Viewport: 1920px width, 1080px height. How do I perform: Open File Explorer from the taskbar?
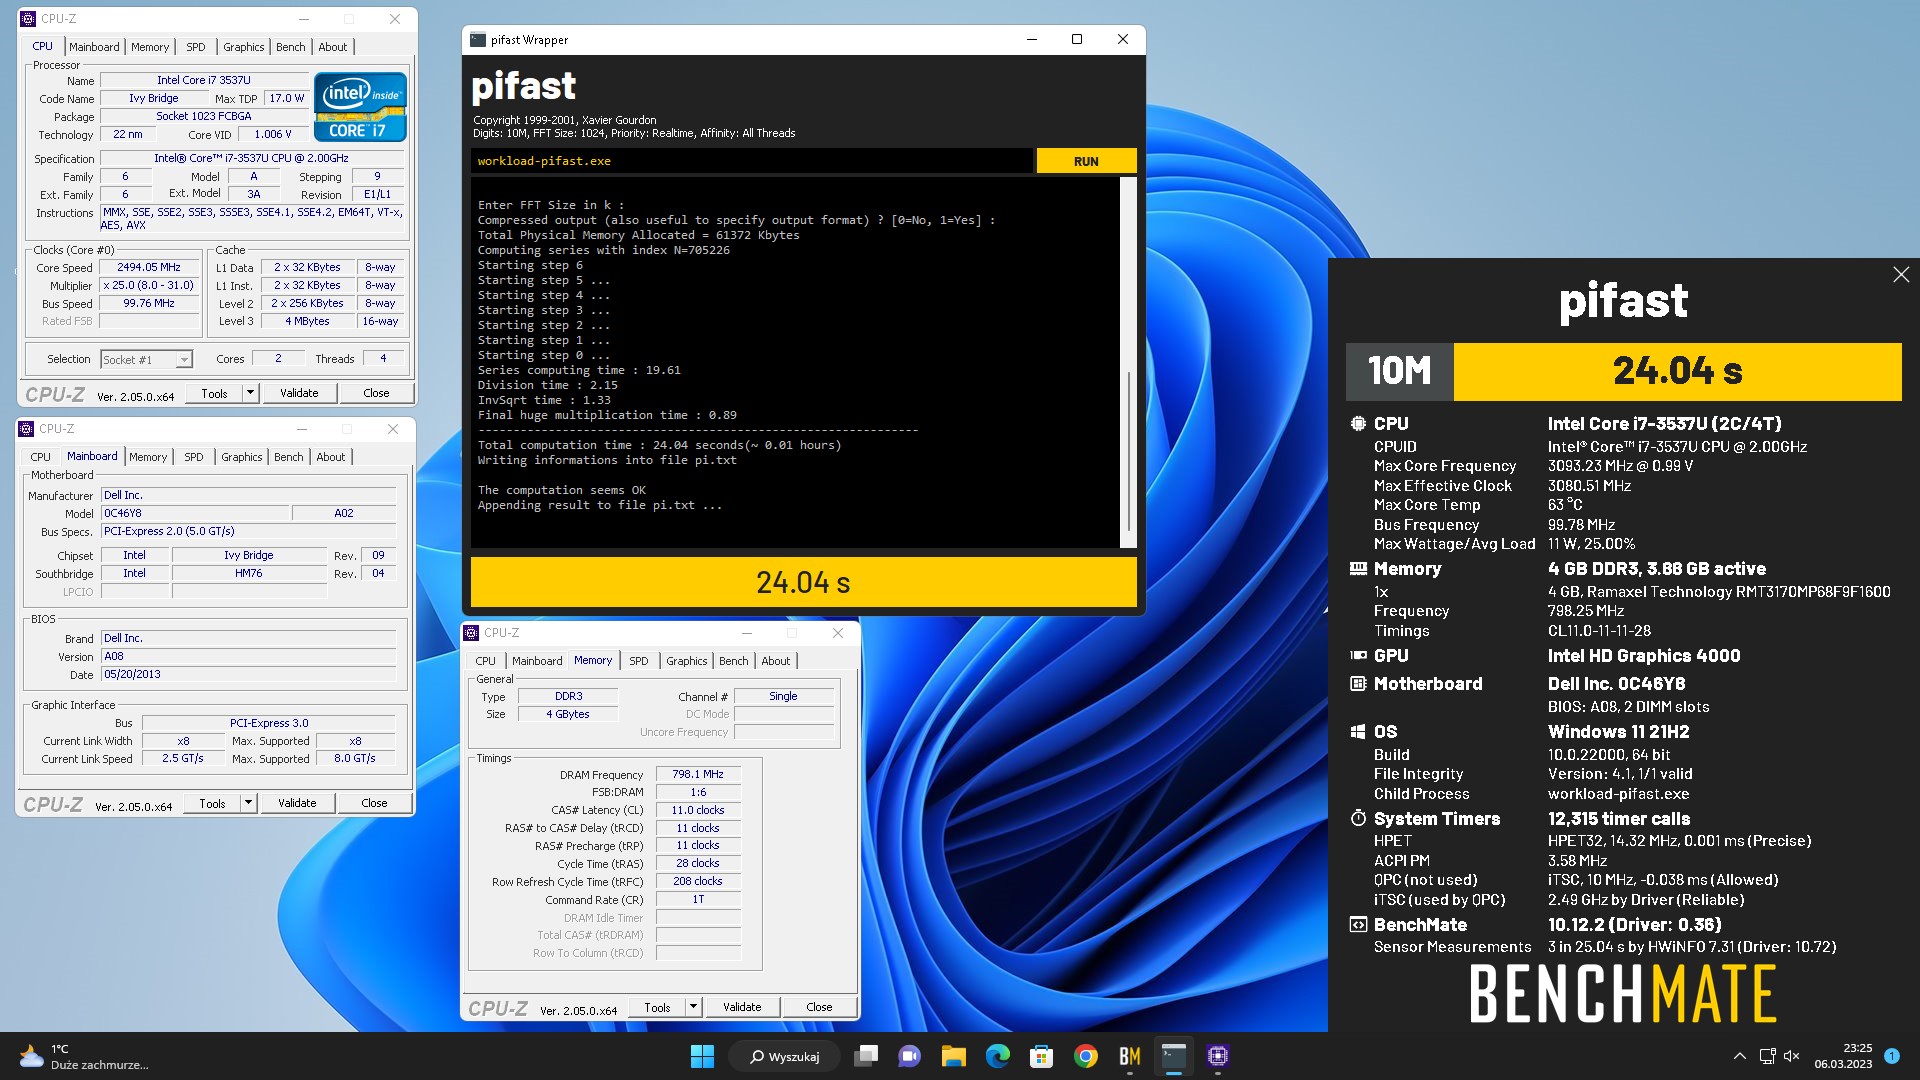click(x=953, y=1056)
